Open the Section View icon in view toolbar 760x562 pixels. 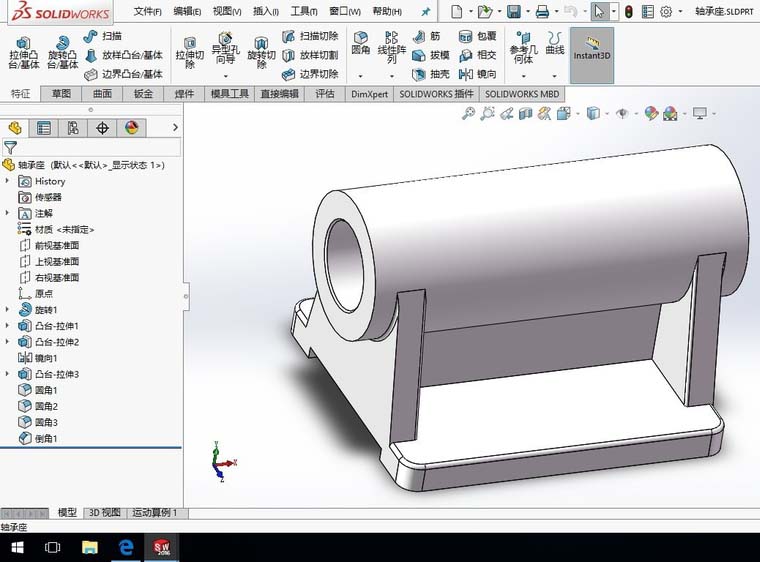tap(525, 114)
